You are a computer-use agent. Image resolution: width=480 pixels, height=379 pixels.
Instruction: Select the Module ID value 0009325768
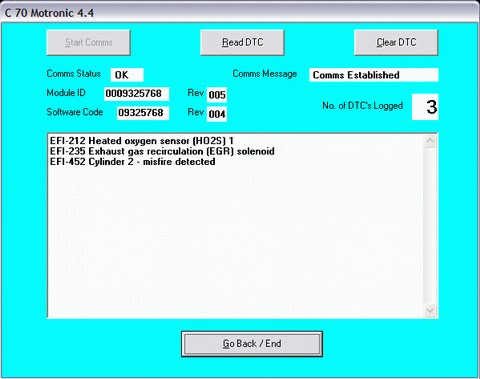(136, 94)
